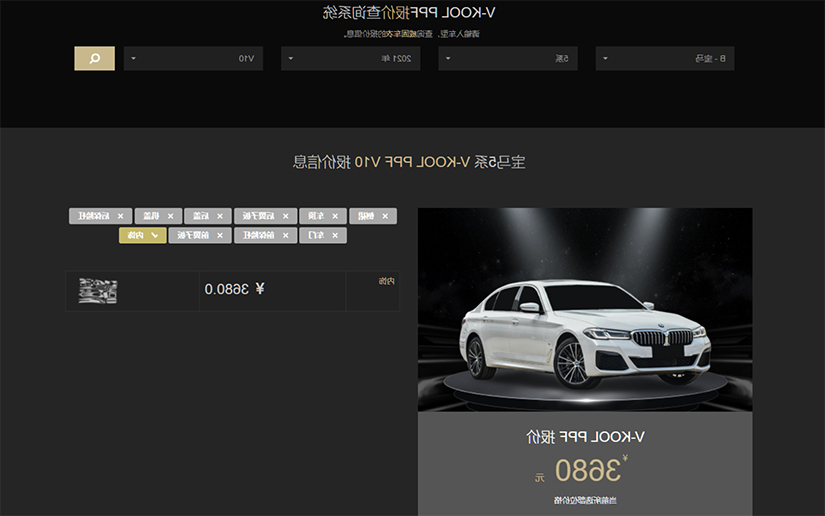Toggle the 侧裙 part tag
The image size is (825, 516).
click(x=373, y=216)
